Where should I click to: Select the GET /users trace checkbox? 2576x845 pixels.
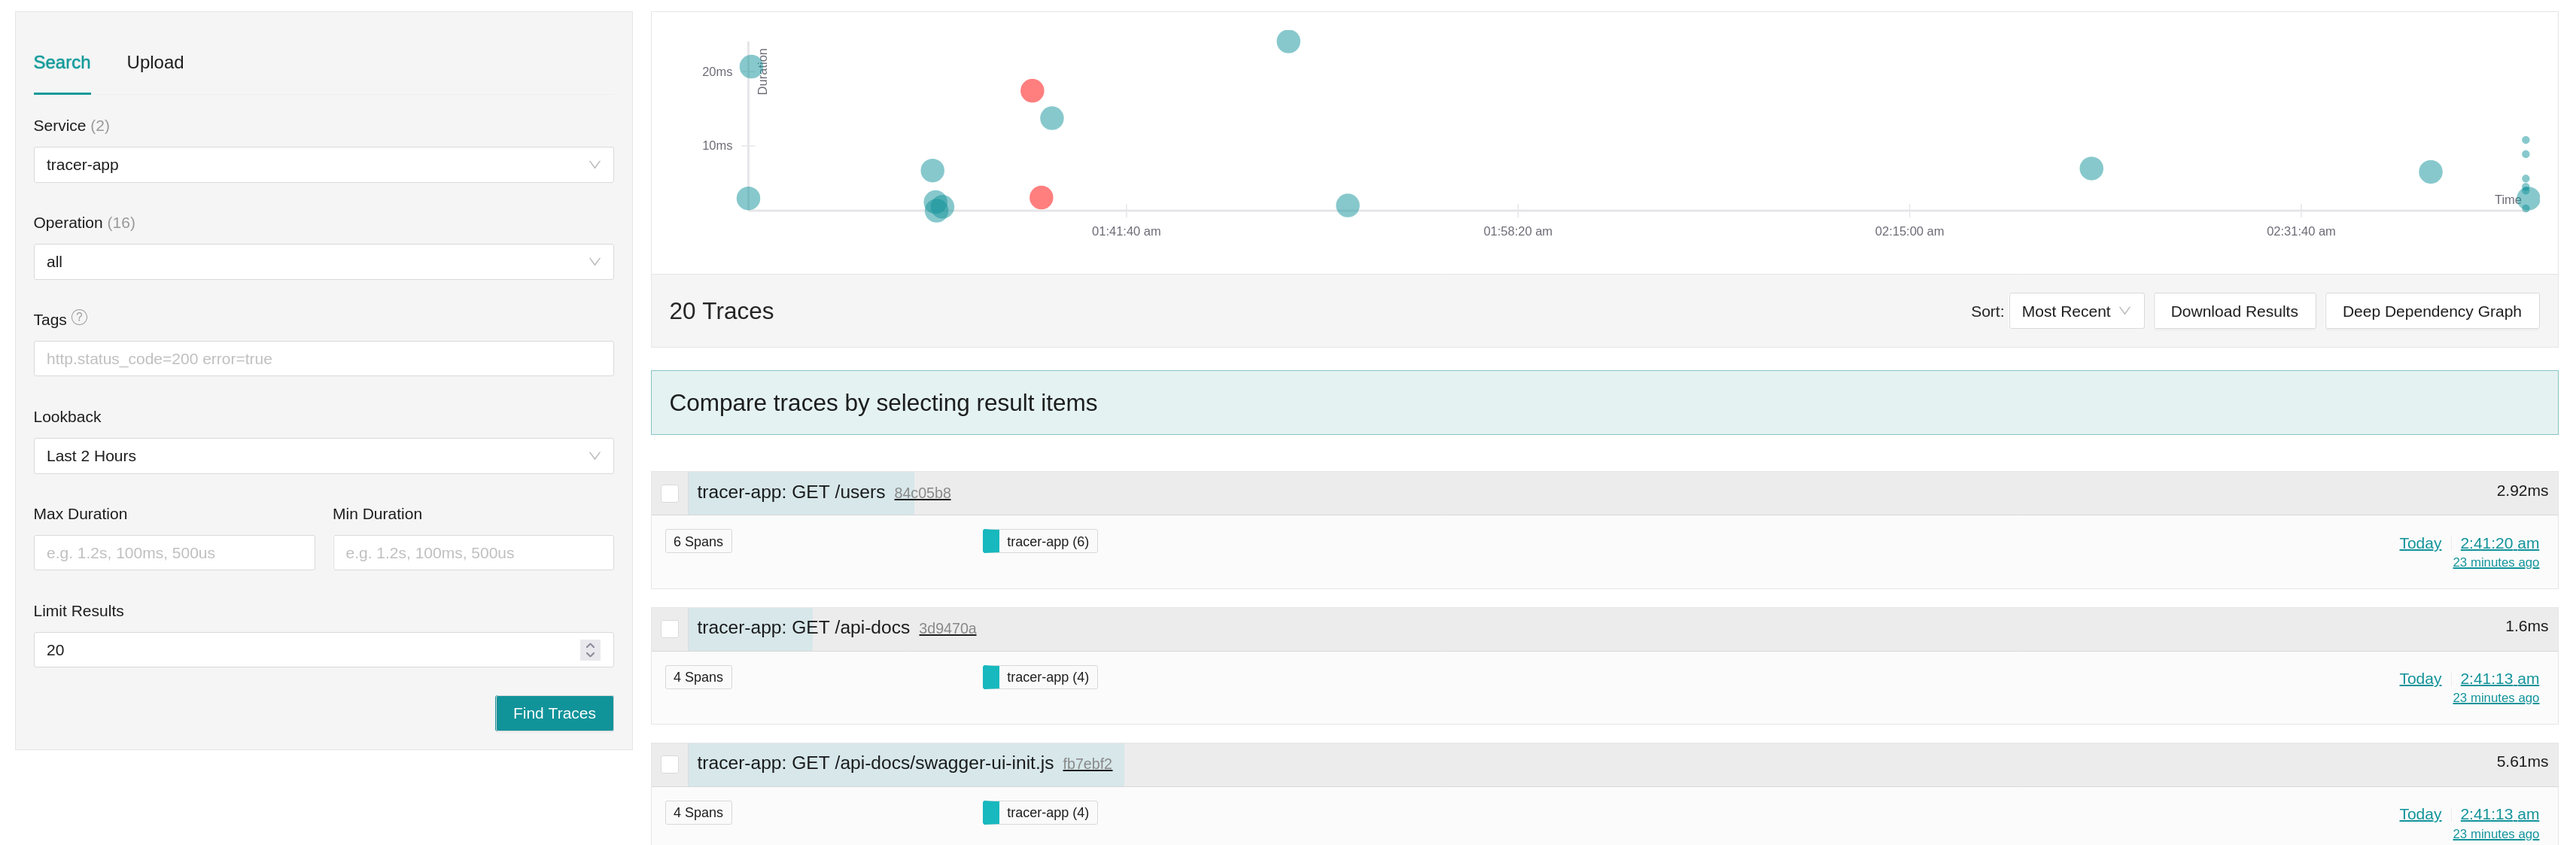(x=670, y=493)
